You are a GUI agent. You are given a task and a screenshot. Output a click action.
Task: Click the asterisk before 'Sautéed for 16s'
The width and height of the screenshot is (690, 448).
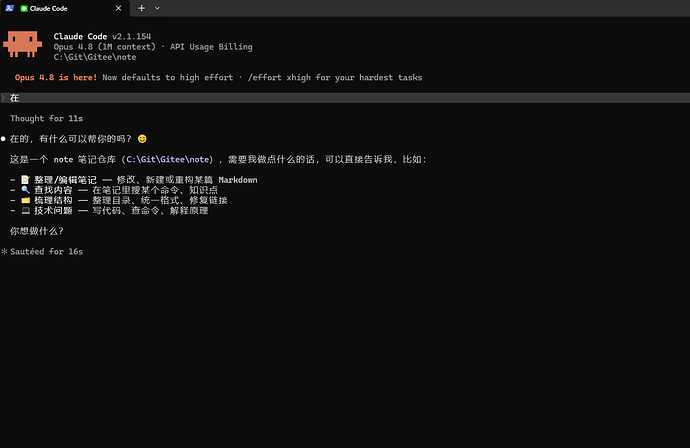(4, 252)
